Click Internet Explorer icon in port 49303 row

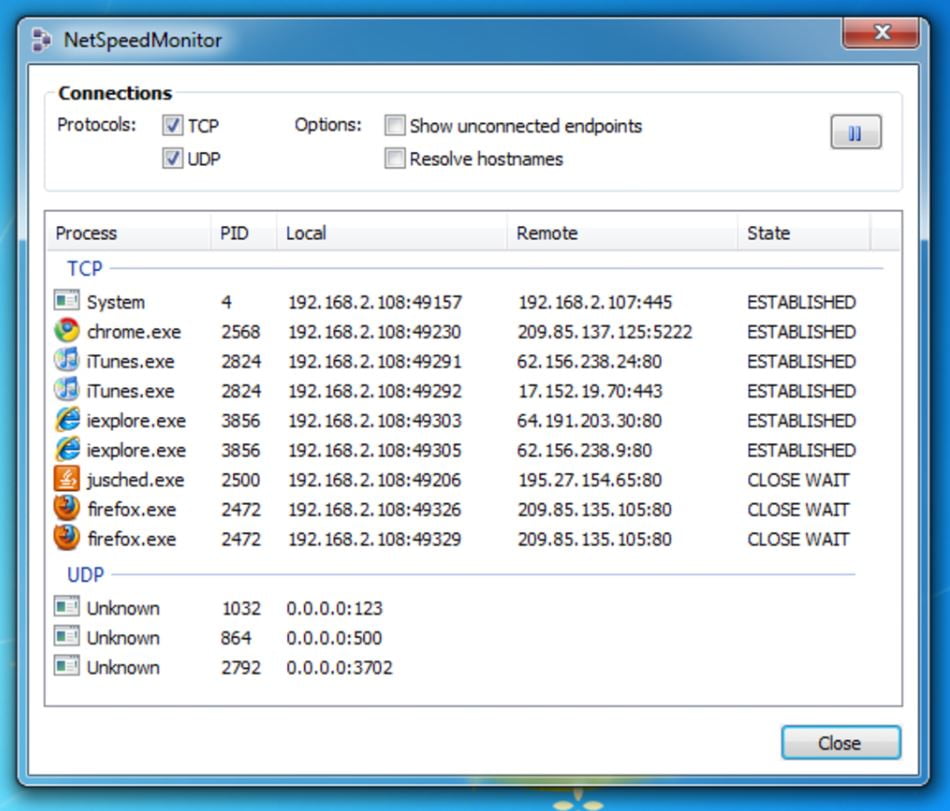pyautogui.click(x=67, y=419)
